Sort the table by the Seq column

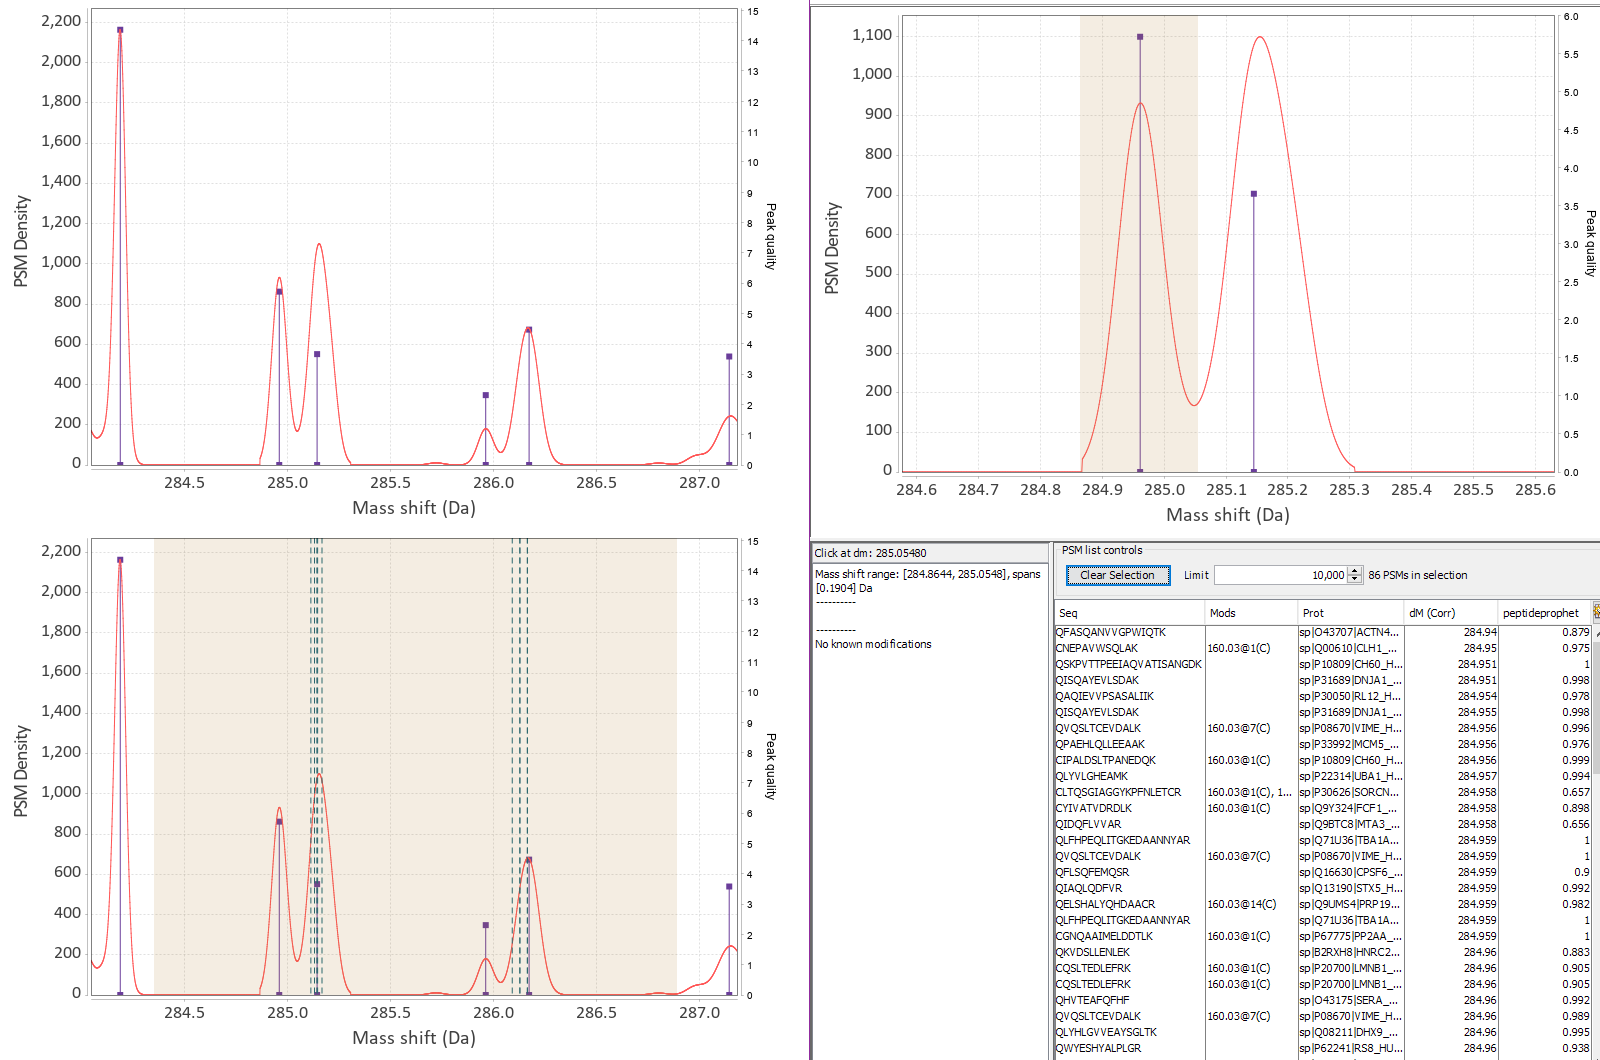[x=1070, y=612]
